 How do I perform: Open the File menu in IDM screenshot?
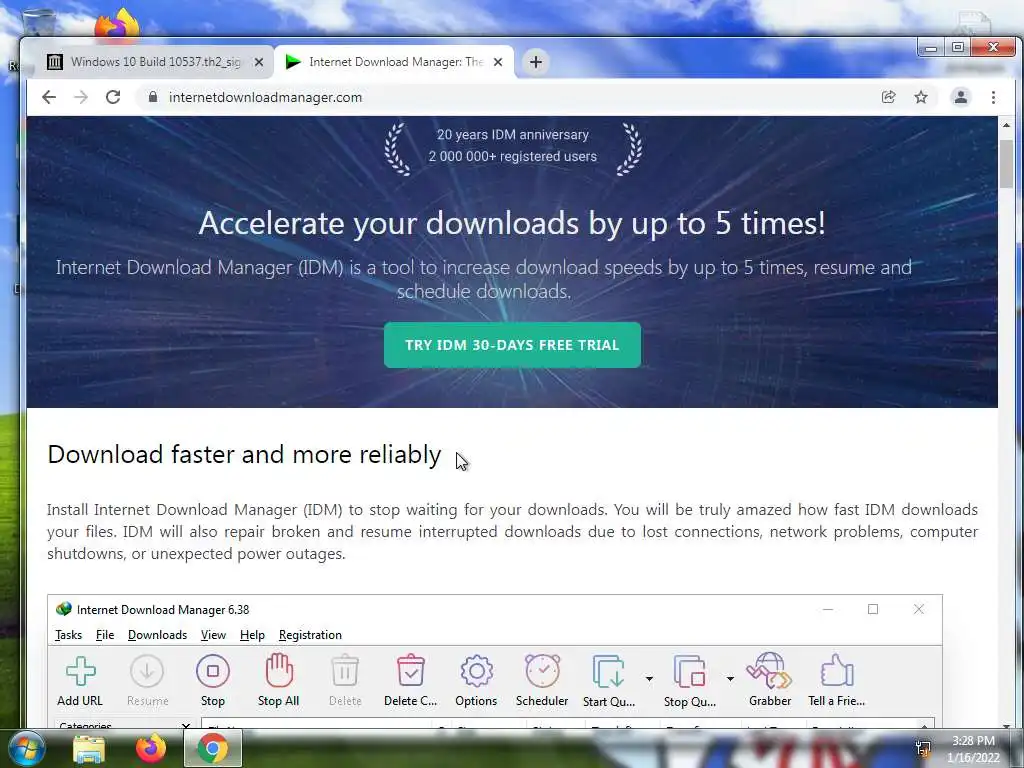tap(104, 635)
